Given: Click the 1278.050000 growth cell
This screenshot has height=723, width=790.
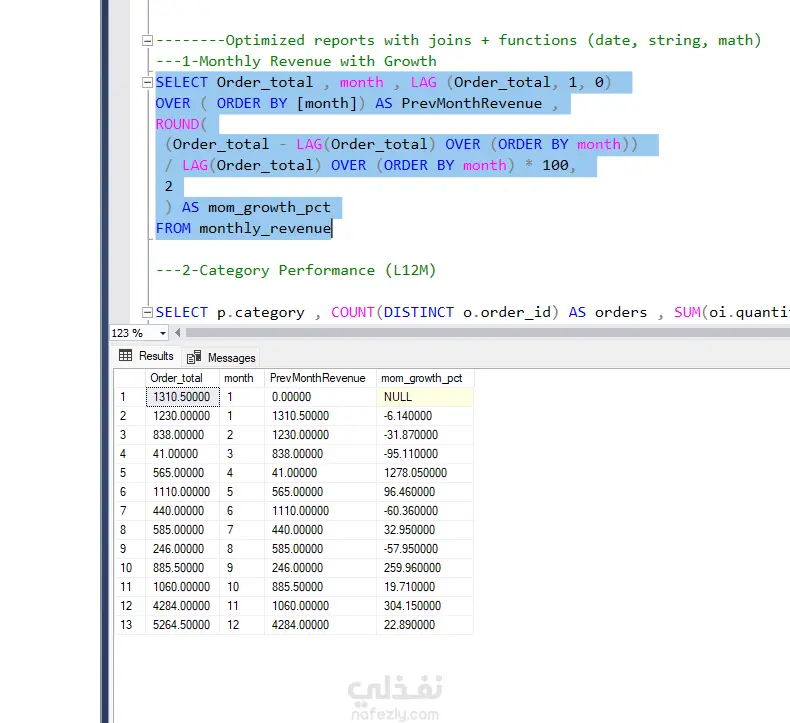Looking at the screenshot, I should pos(425,473).
